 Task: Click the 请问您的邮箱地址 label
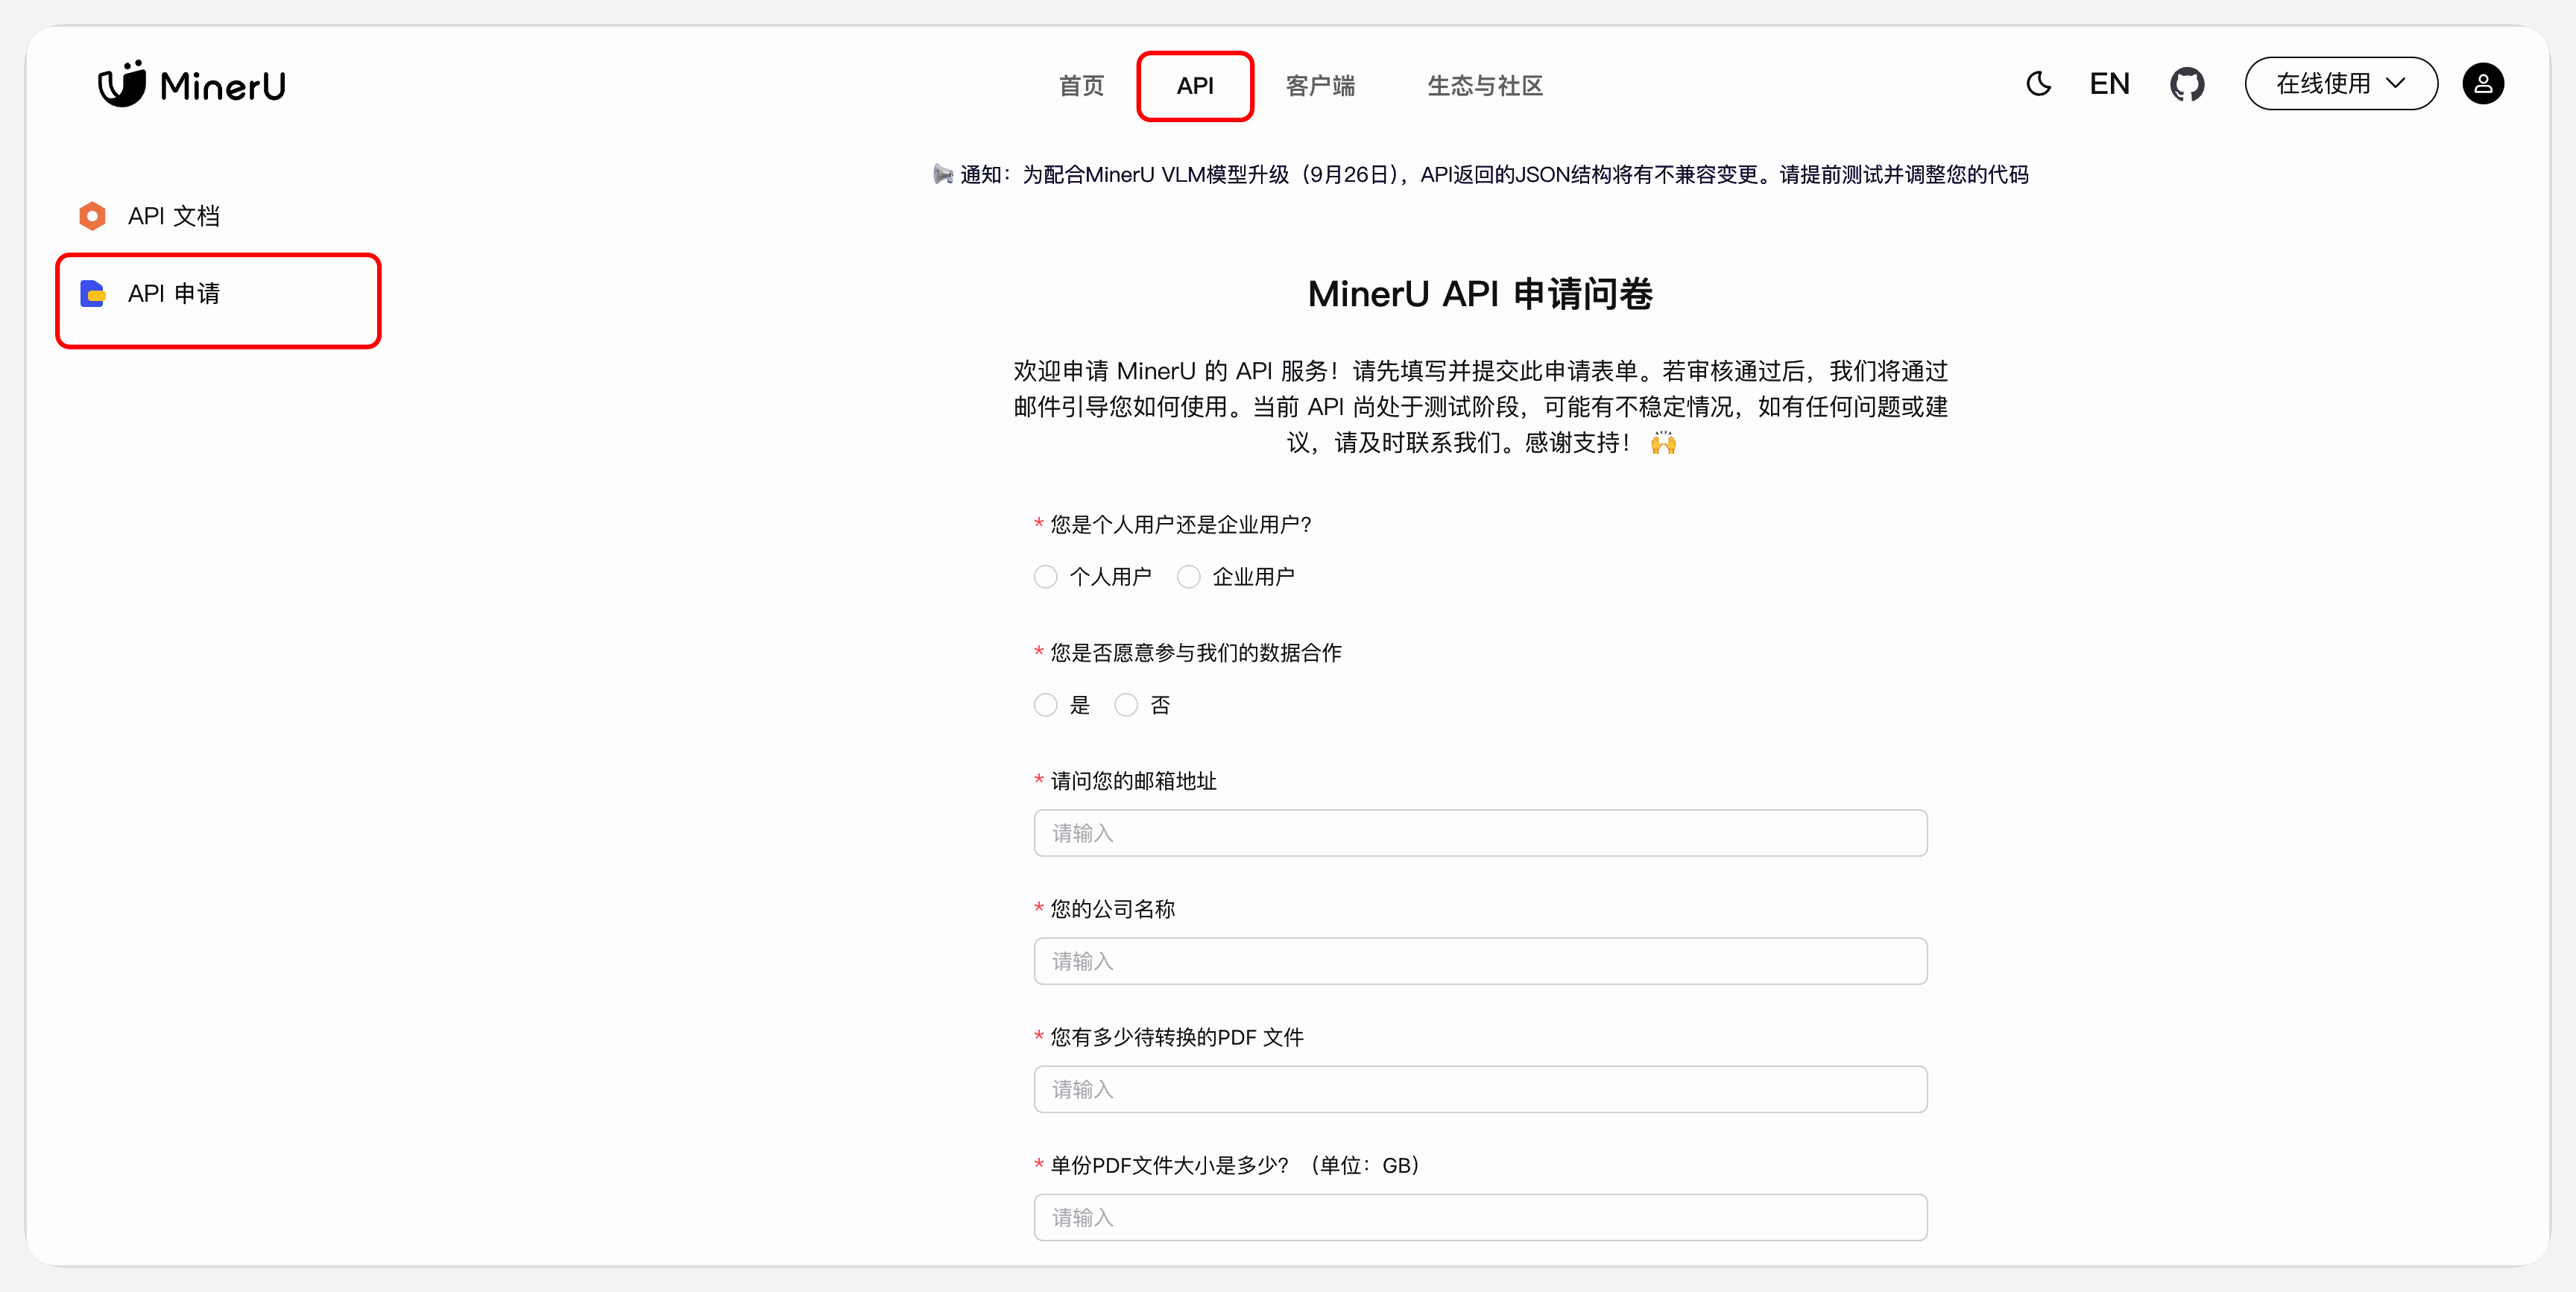point(1133,781)
